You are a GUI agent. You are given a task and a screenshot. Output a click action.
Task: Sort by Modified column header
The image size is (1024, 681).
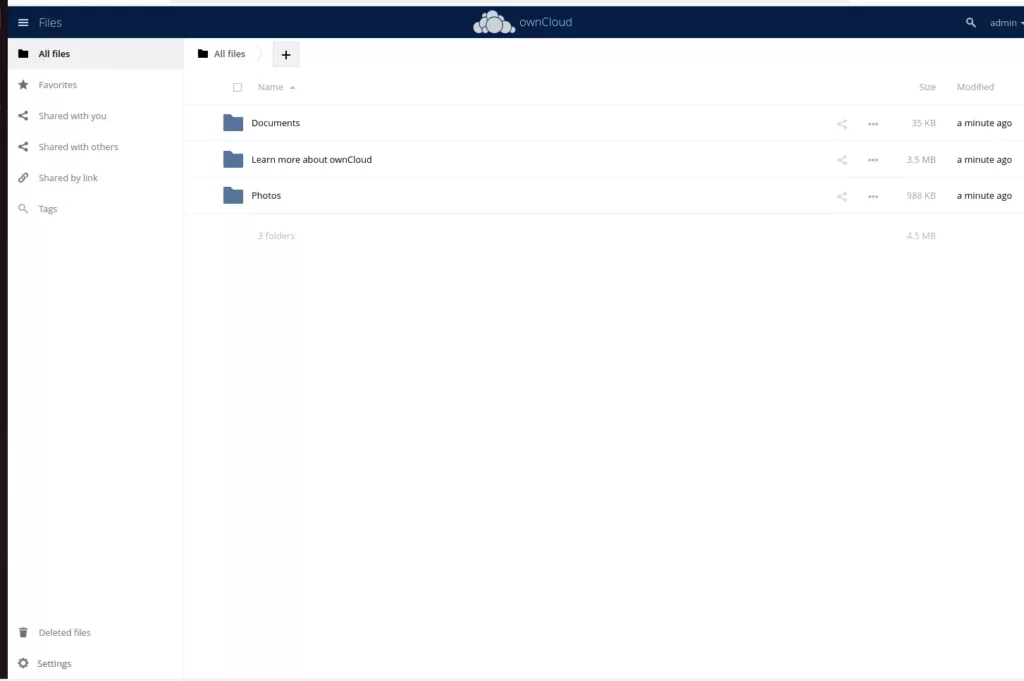[976, 87]
